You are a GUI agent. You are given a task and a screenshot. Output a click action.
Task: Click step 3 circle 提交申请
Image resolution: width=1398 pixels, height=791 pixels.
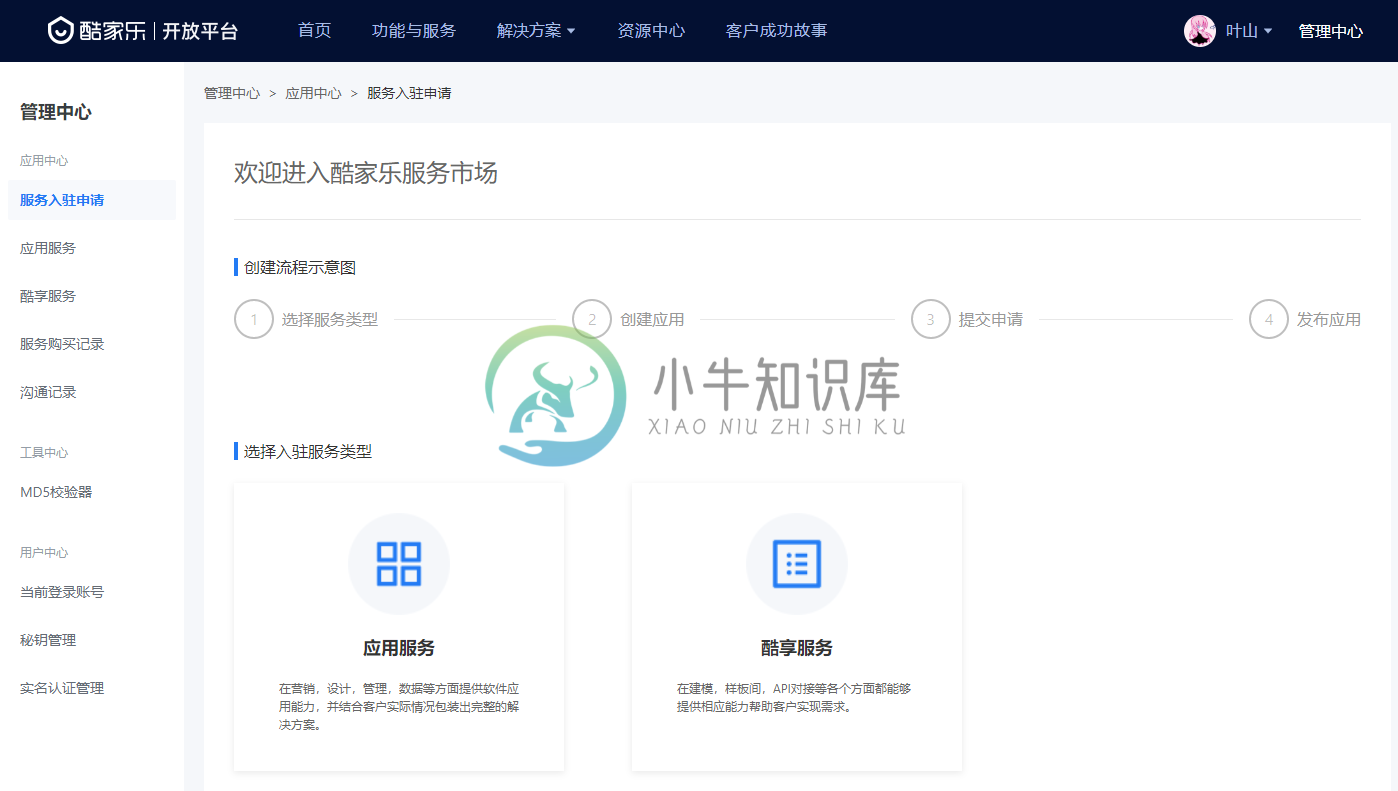(931, 320)
